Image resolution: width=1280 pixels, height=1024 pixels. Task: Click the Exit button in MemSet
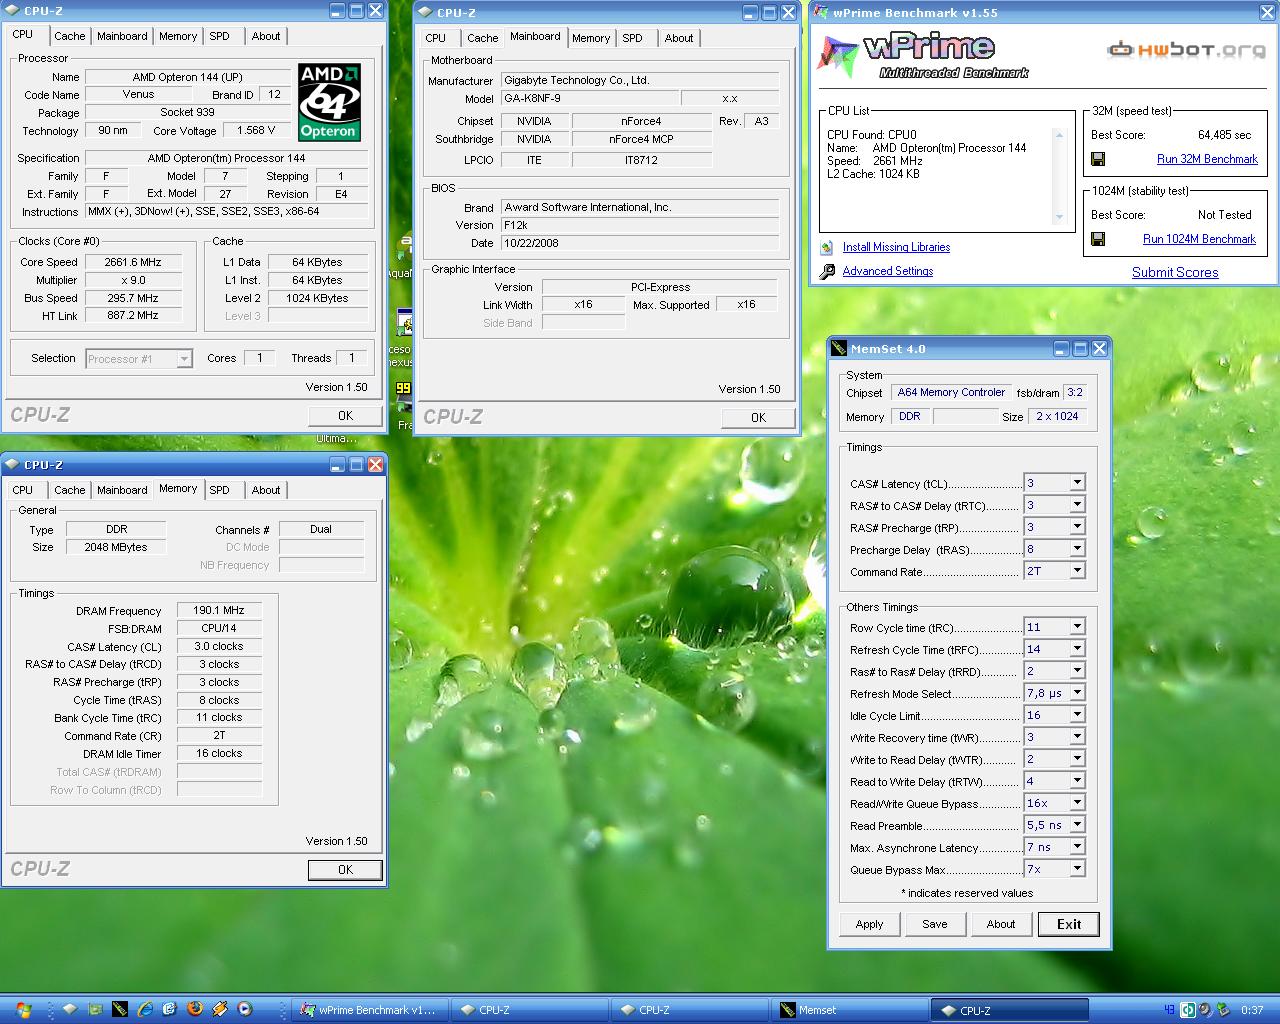point(1069,924)
